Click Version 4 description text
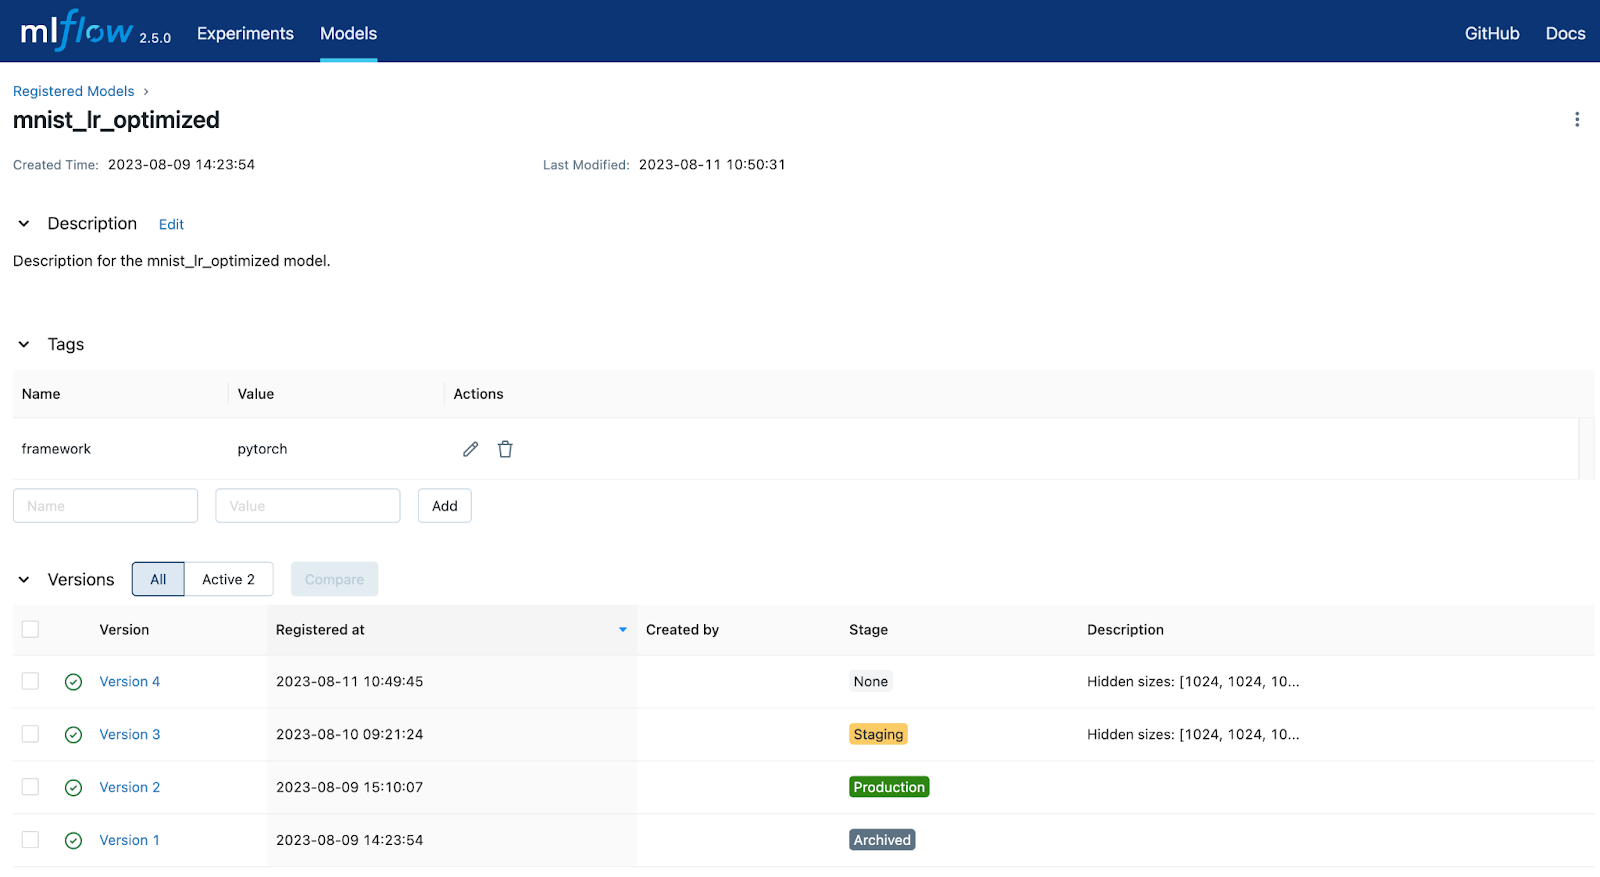This screenshot has width=1600, height=877. 1193,681
